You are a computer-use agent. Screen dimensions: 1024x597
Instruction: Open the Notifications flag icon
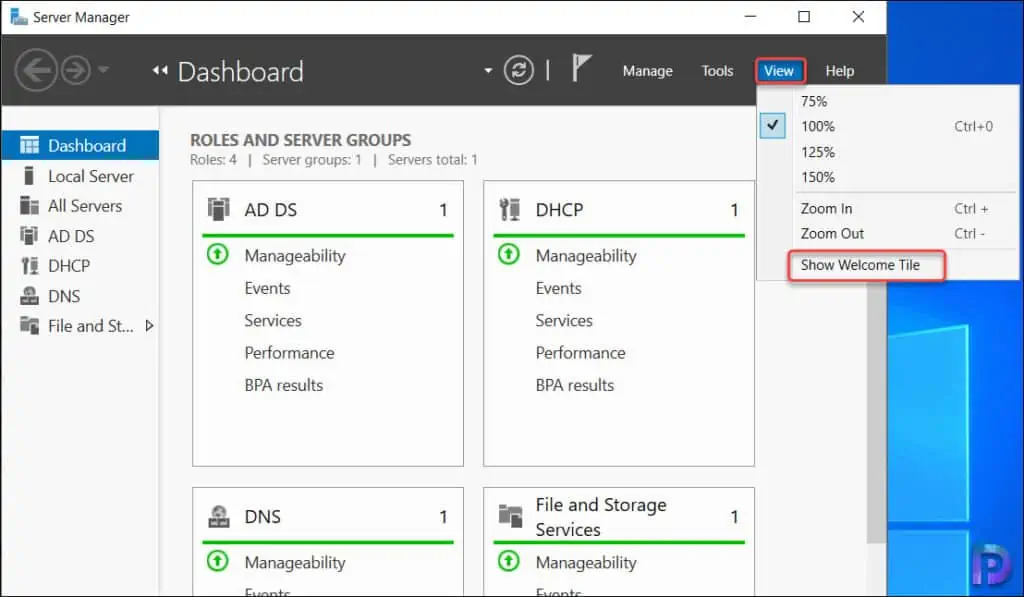[x=581, y=68]
